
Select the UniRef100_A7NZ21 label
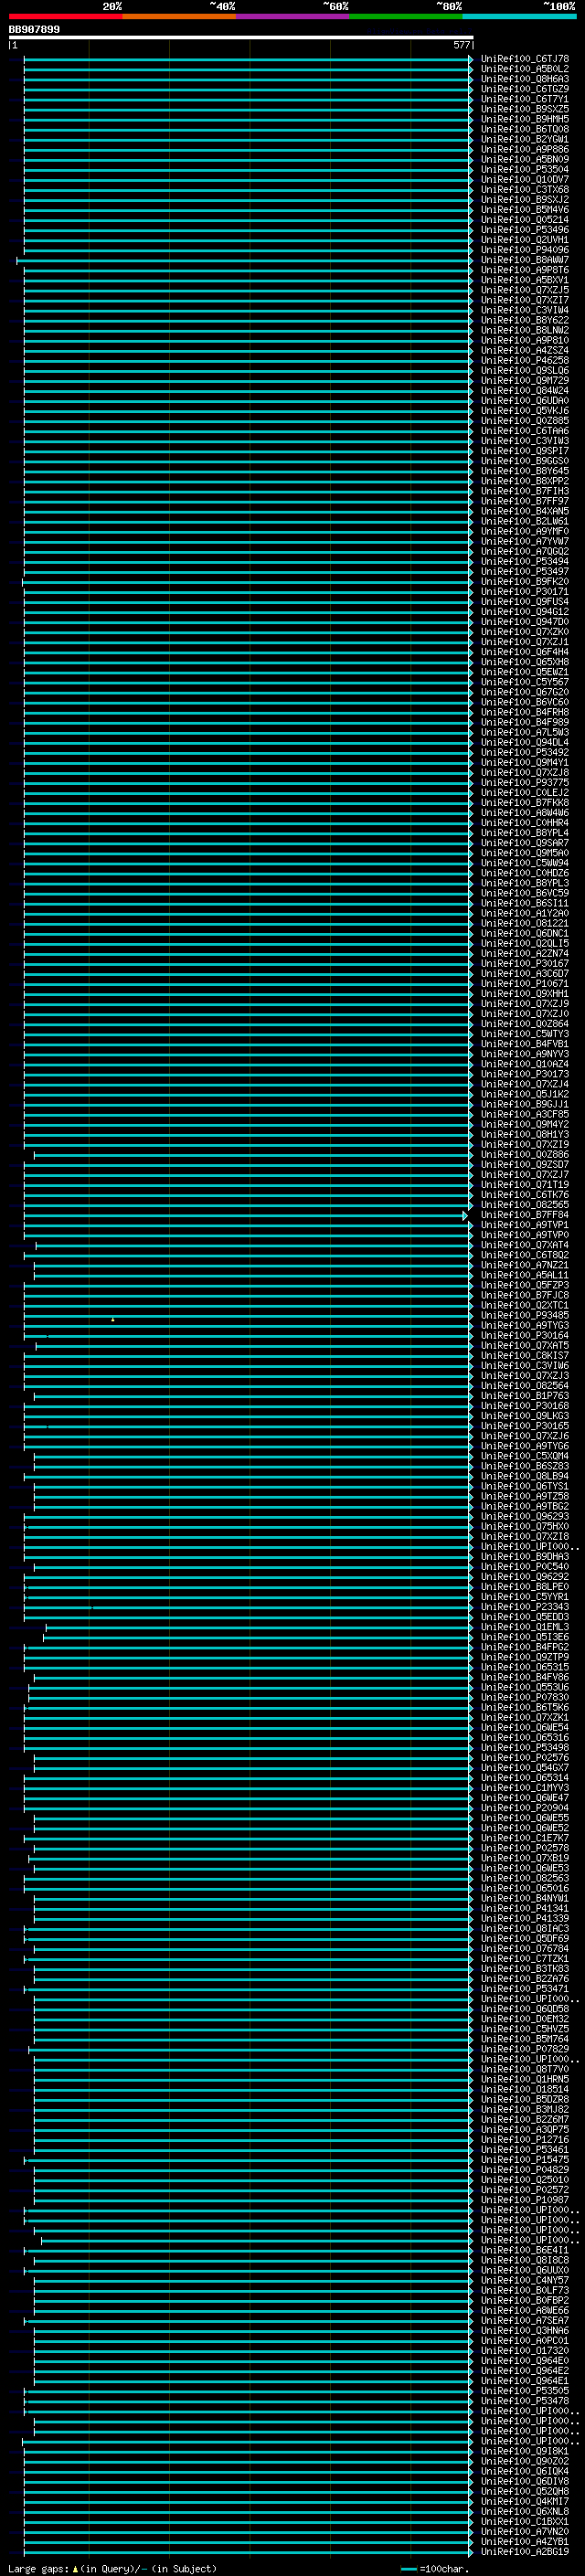[525, 1265]
